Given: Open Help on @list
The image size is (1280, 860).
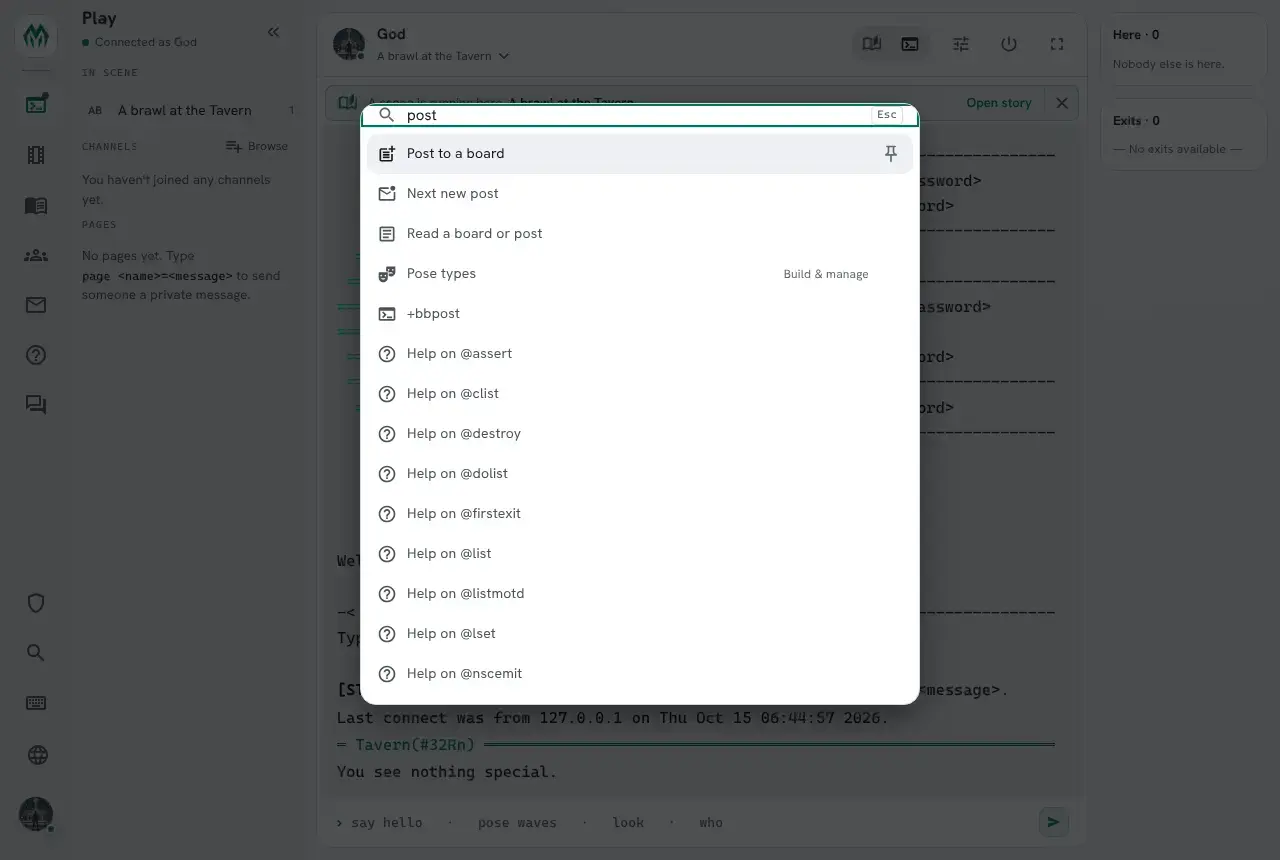Looking at the screenshot, I should click(640, 554).
